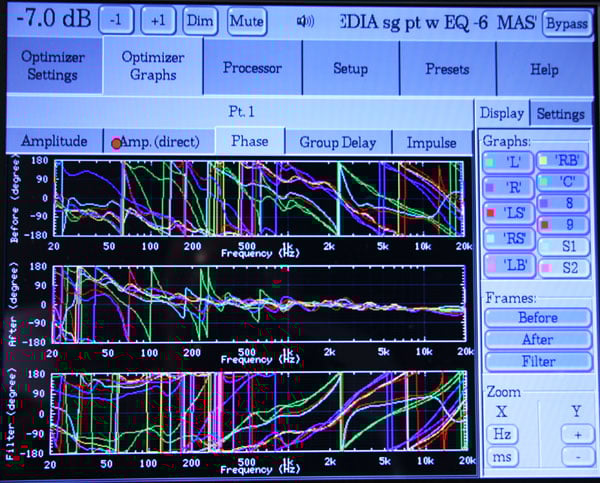Open the Optimizer Settings tab
The height and width of the screenshot is (483, 600).
click(x=53, y=67)
